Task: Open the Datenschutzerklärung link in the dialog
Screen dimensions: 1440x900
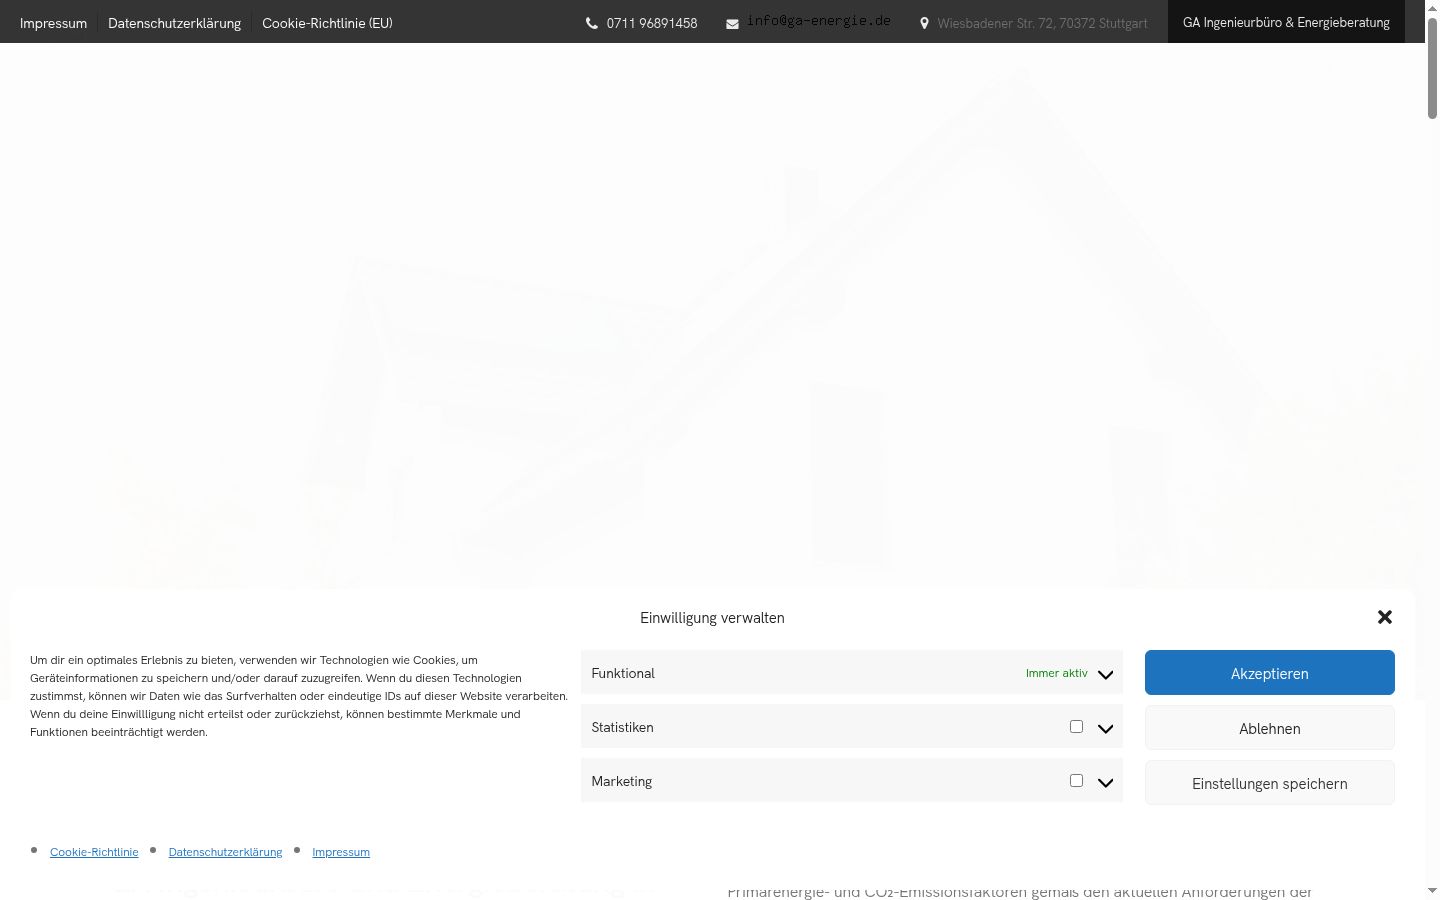Action: pos(225,852)
